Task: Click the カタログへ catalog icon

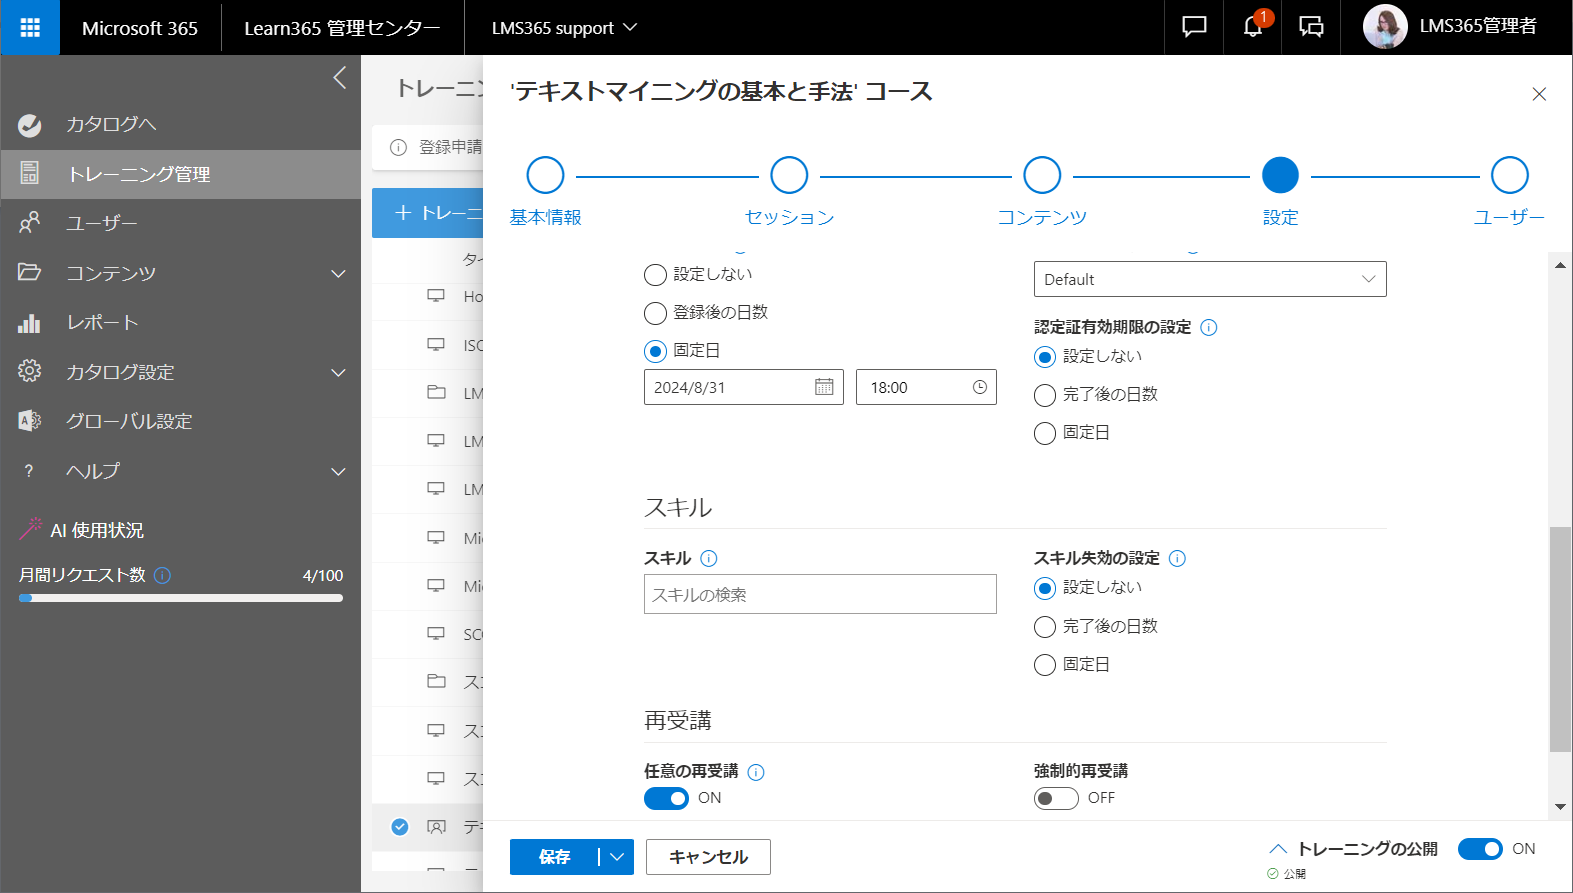Action: (30, 125)
